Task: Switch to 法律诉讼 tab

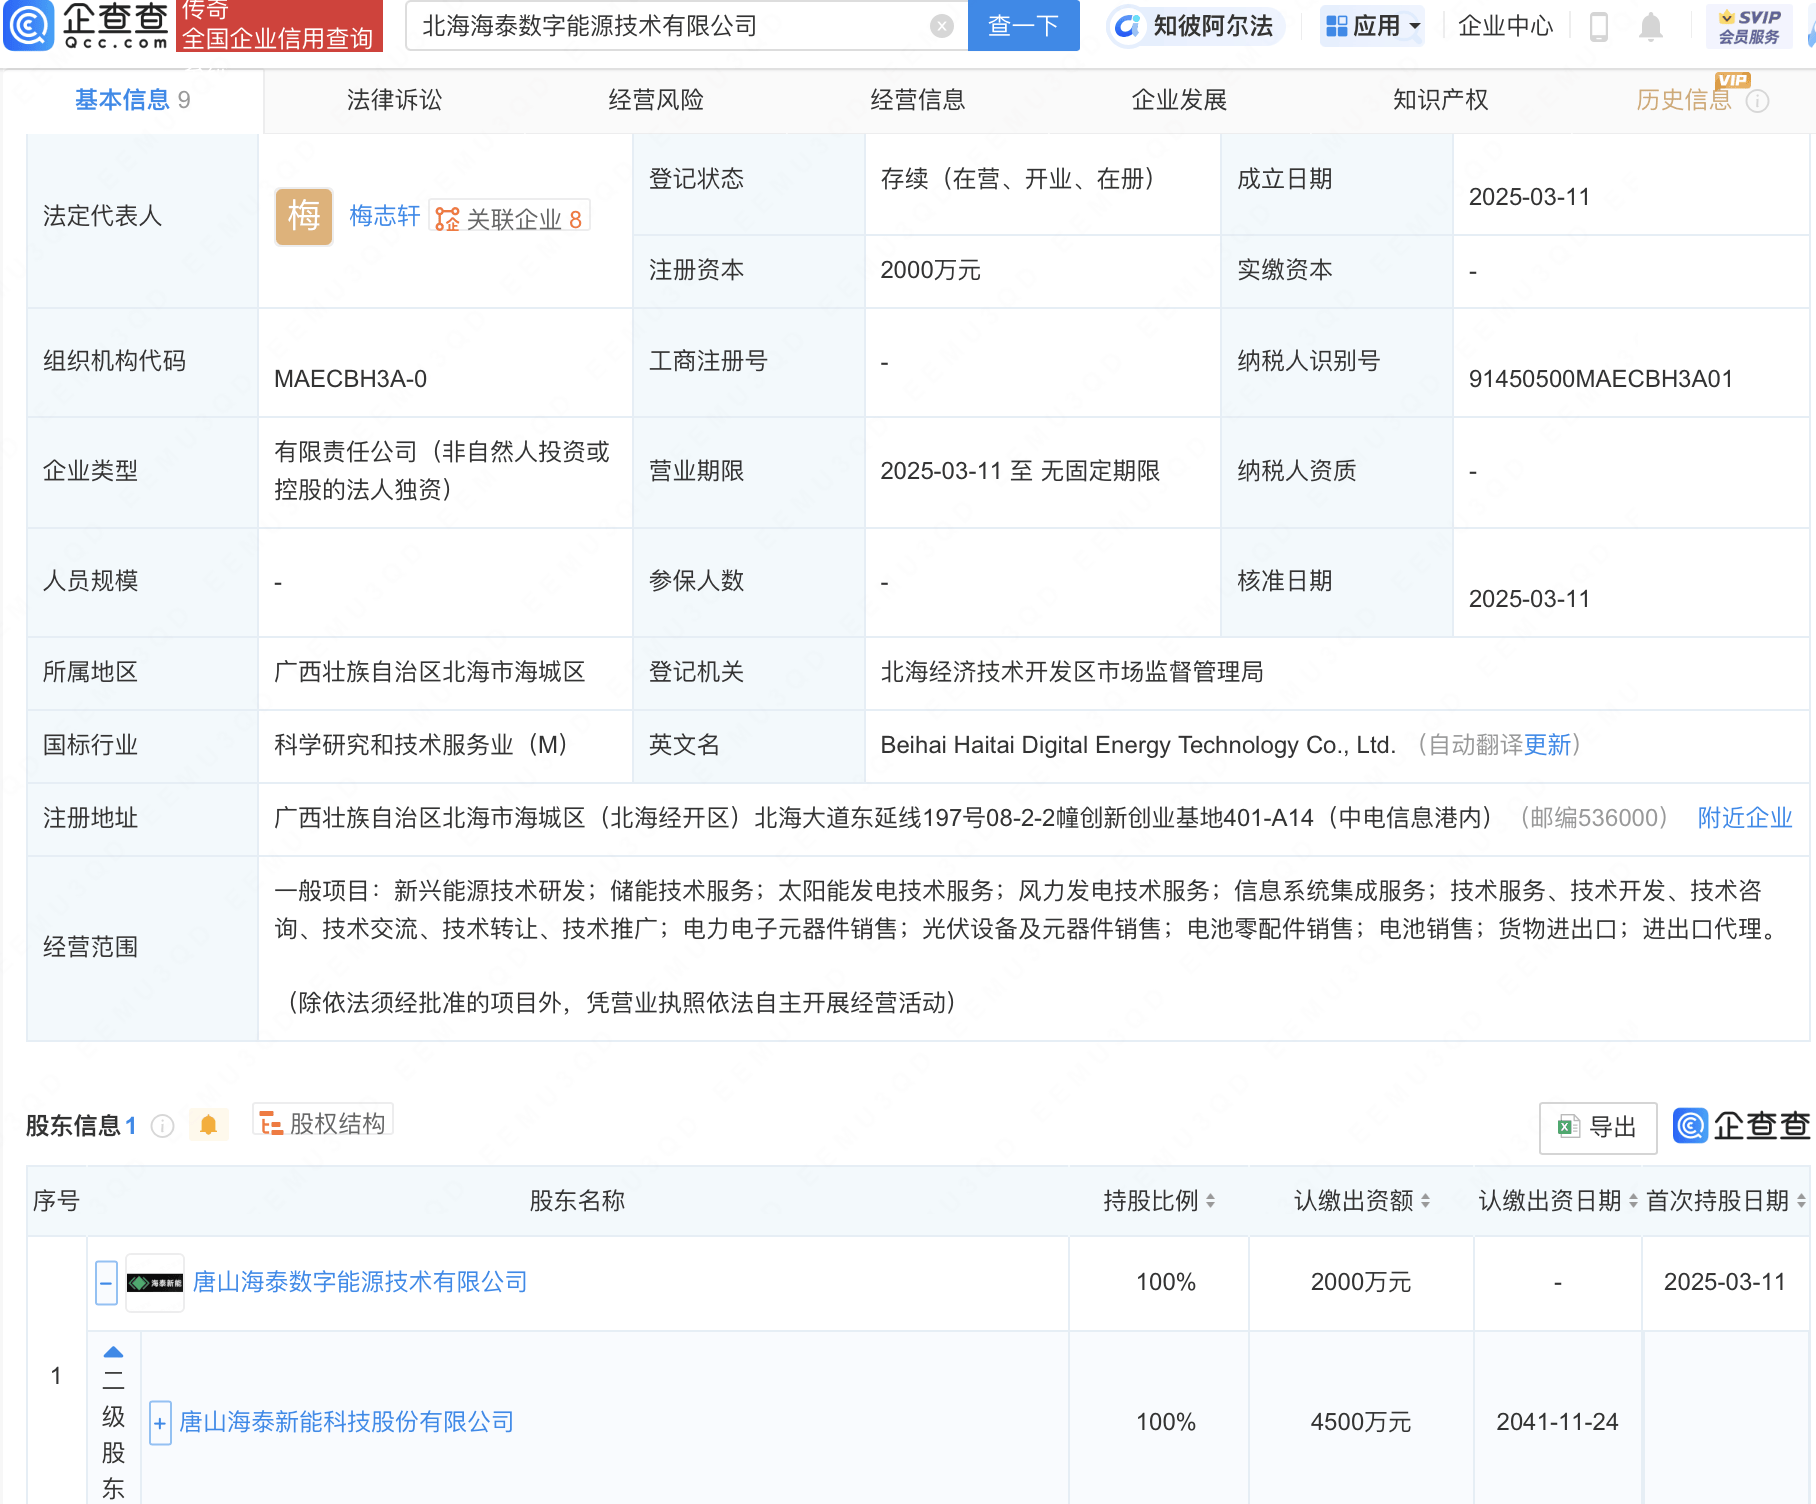Action: (394, 100)
